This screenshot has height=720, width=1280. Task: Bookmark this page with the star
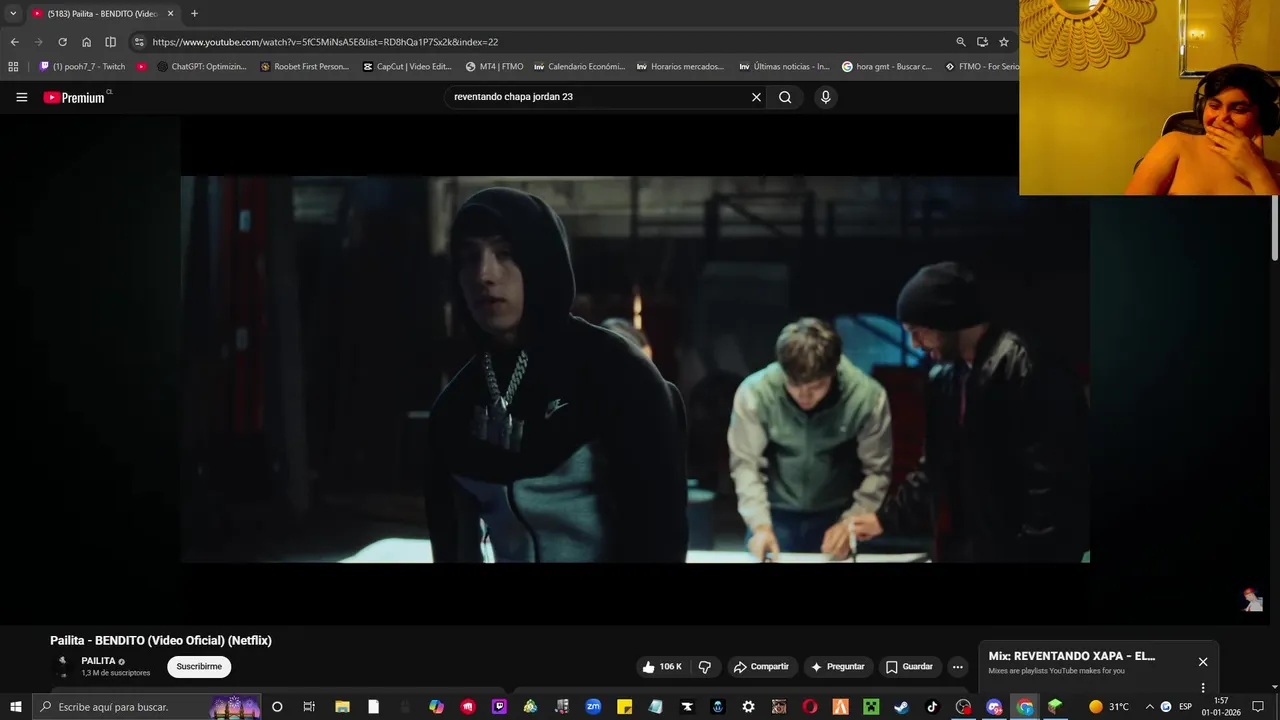1004,42
